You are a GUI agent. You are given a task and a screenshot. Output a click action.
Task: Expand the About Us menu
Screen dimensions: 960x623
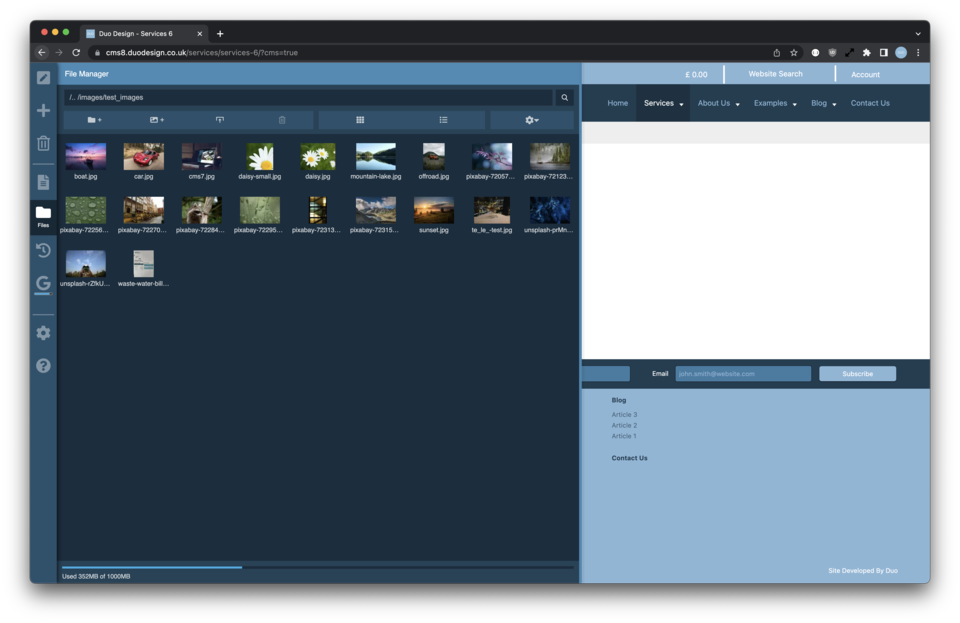click(x=718, y=103)
